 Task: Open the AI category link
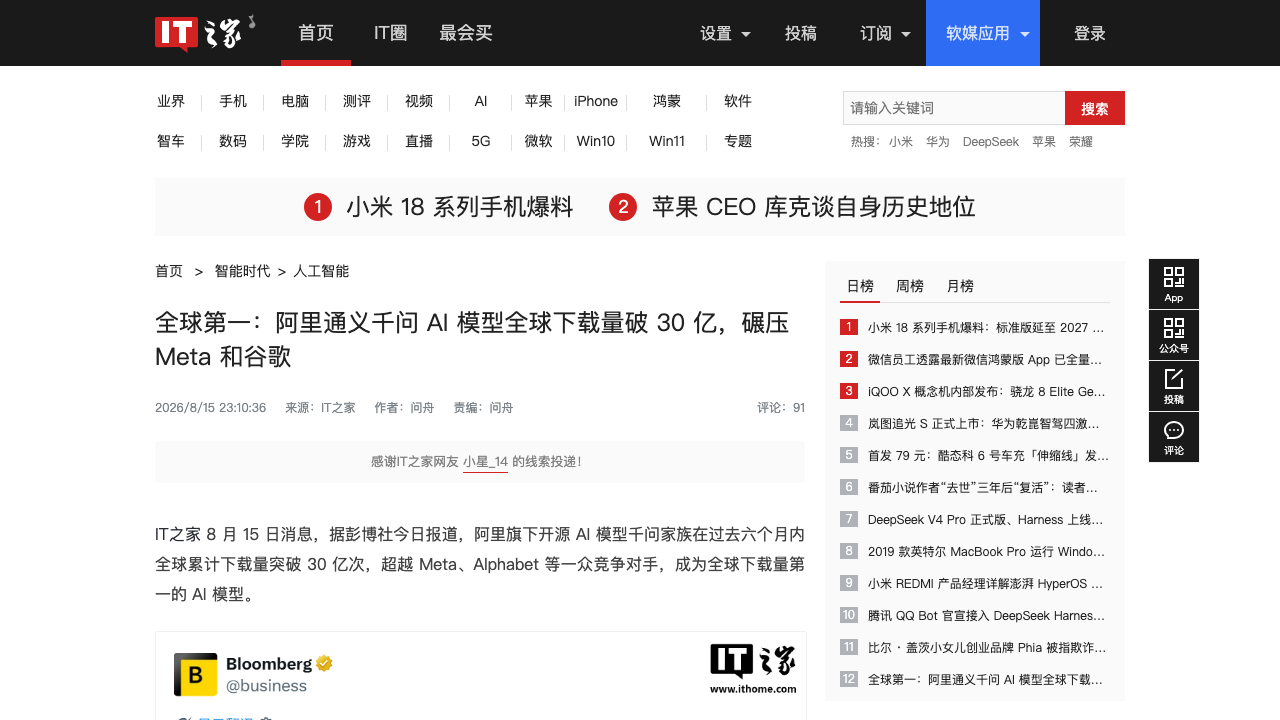click(481, 101)
